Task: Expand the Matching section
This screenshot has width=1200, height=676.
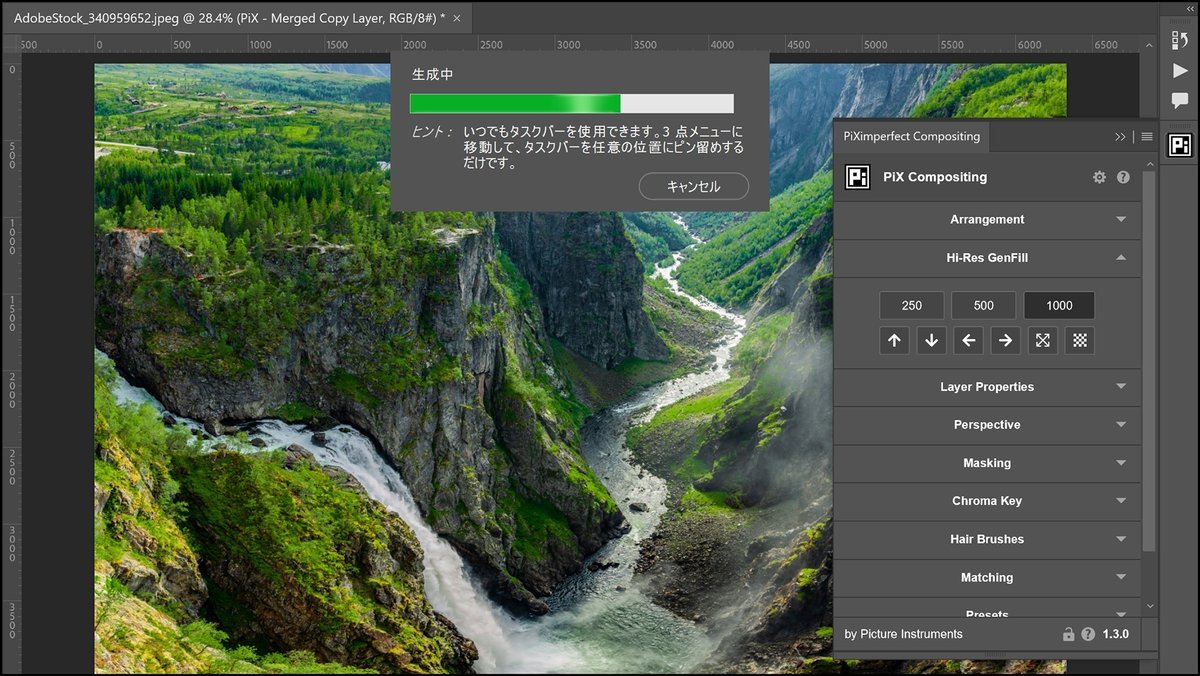Action: click(x=987, y=577)
